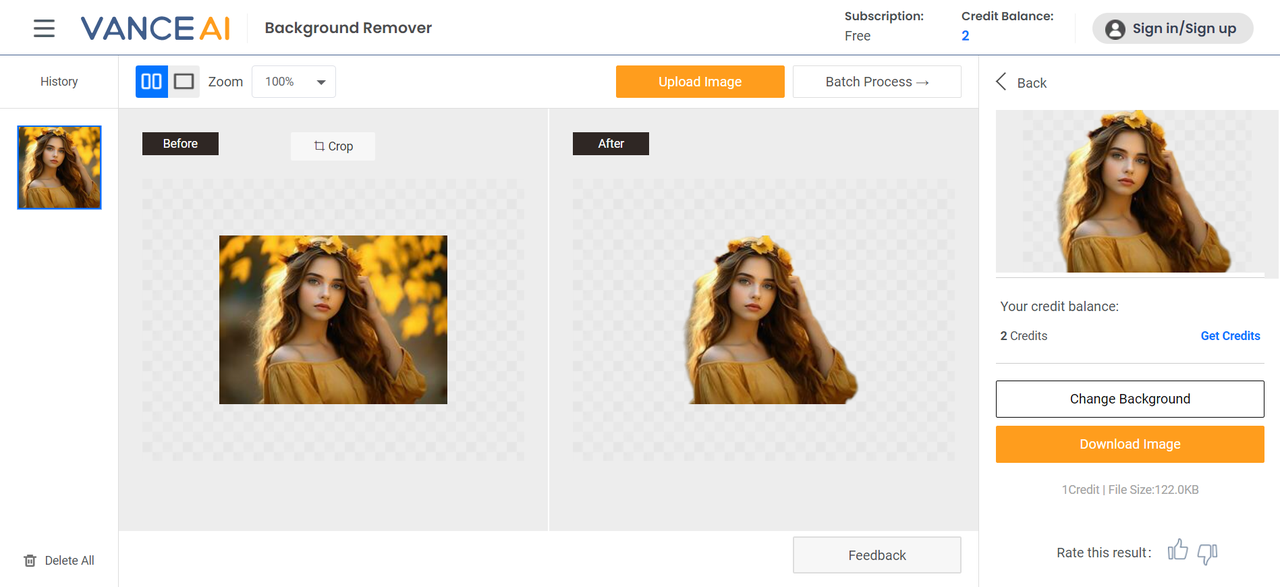Click Download Image
Viewport: 1280px width, 587px height.
(1130, 444)
